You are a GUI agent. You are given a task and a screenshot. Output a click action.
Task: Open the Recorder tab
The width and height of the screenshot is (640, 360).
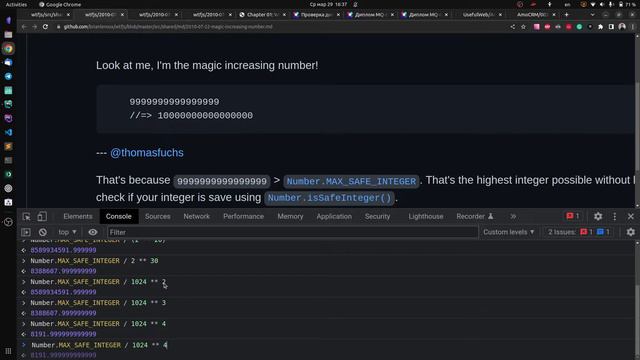(475, 216)
